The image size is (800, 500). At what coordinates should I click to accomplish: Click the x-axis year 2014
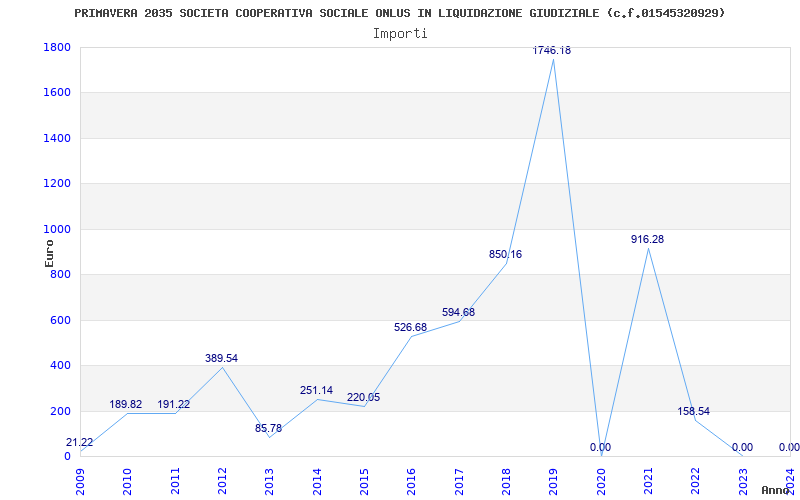point(317,482)
